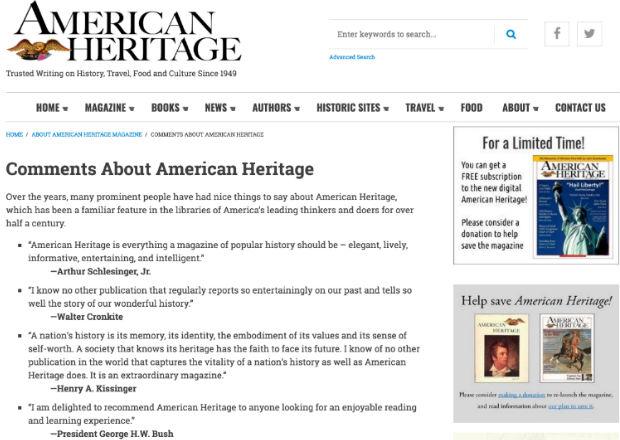Expand the About menu arrow

[536, 109]
